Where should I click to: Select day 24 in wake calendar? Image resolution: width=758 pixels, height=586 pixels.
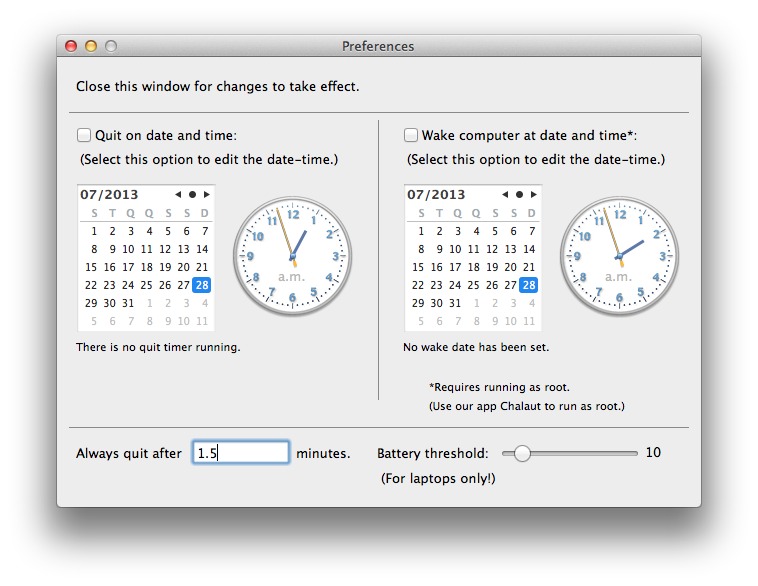pyautogui.click(x=454, y=285)
